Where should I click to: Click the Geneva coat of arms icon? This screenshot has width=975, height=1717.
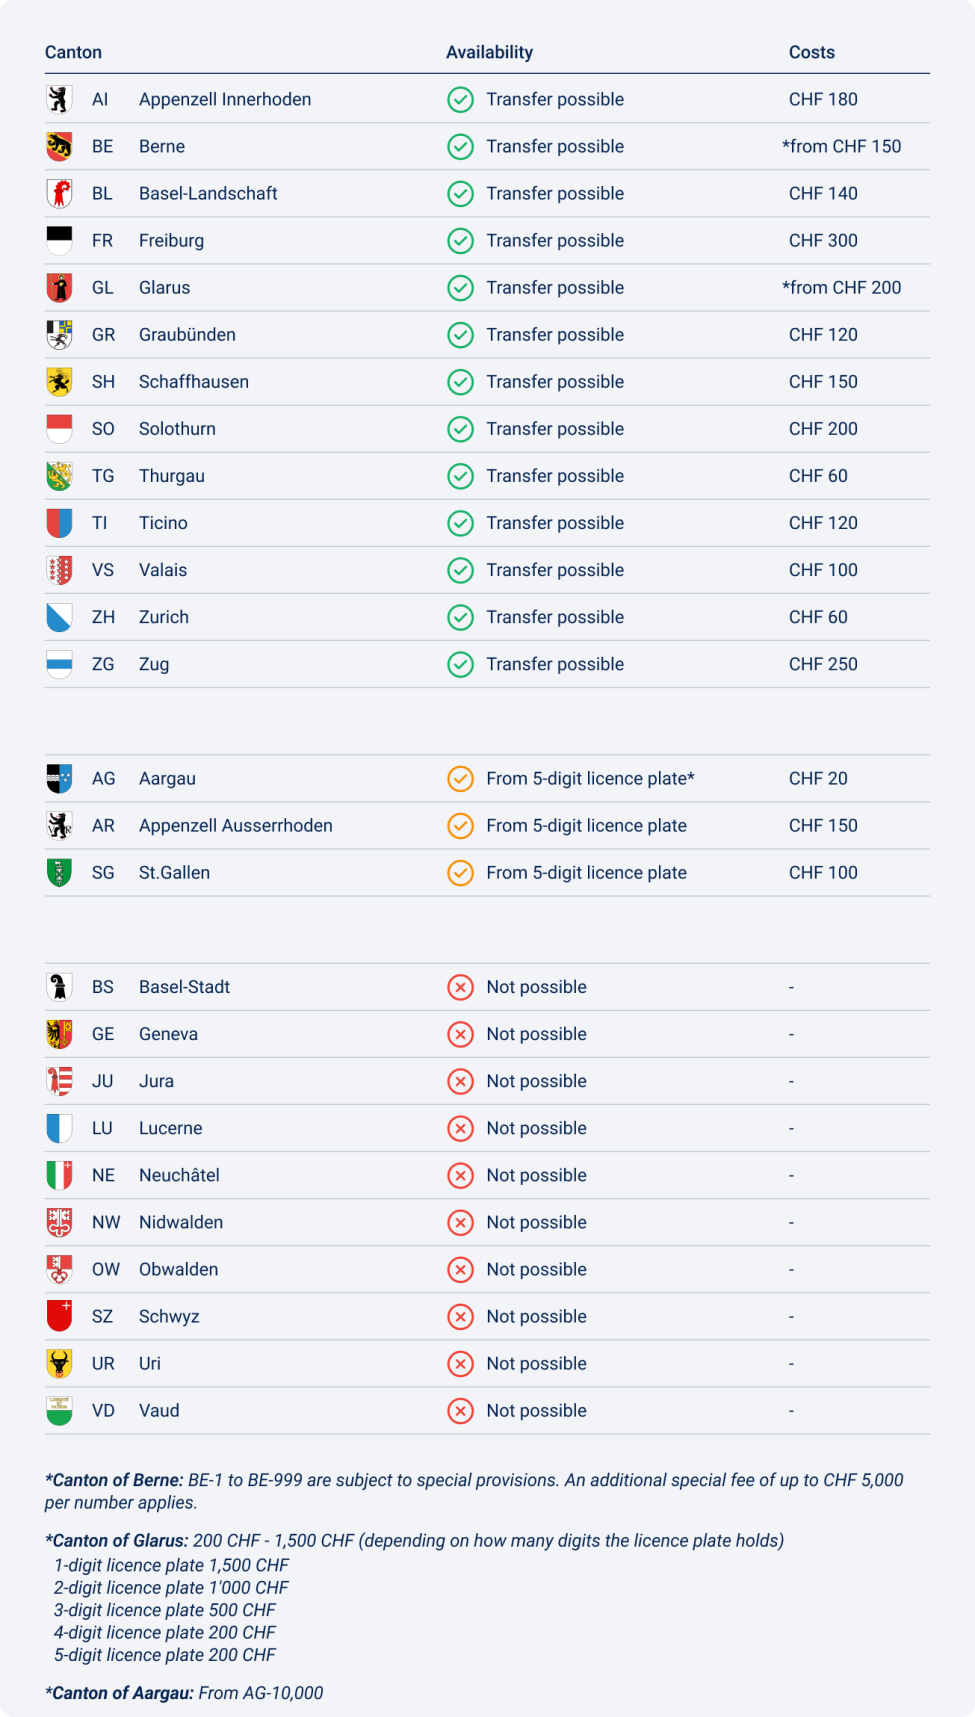click(59, 1034)
